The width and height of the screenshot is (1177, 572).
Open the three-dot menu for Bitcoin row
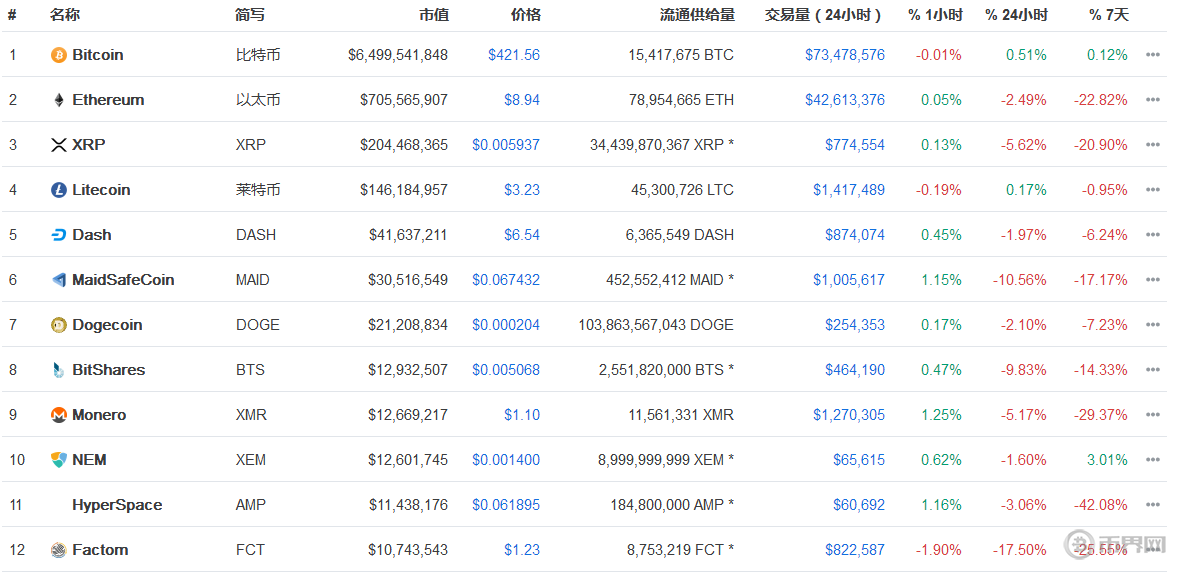(1153, 55)
